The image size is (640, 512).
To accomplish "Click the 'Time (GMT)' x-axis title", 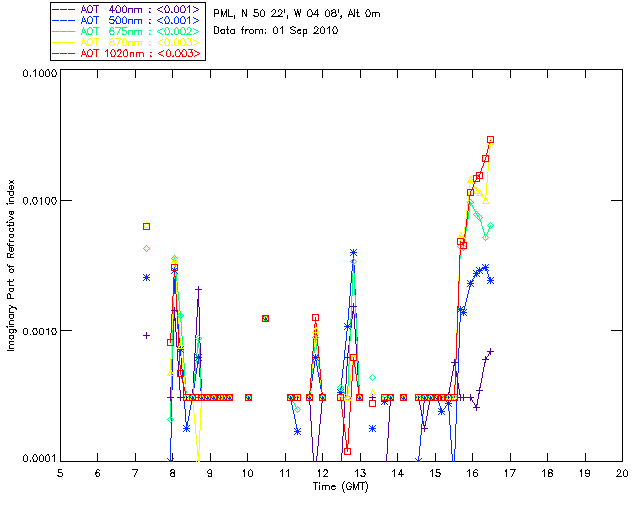I will (x=340, y=486).
